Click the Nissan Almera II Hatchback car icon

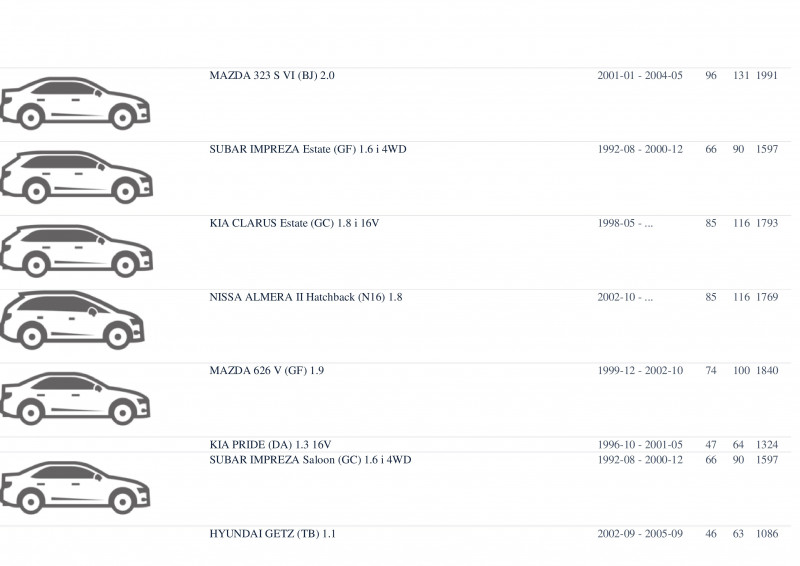tap(72, 321)
